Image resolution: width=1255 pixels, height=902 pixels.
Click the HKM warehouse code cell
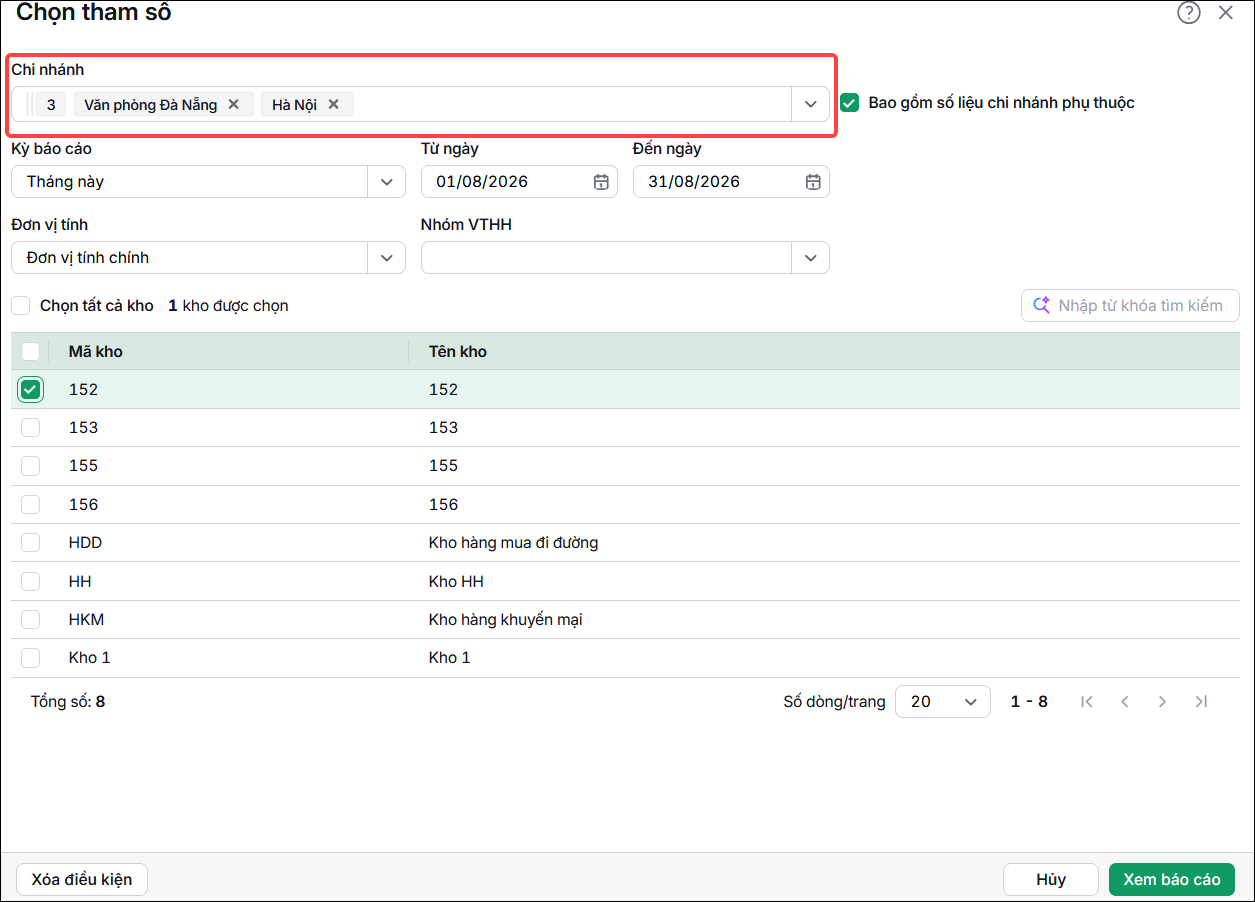pos(86,619)
